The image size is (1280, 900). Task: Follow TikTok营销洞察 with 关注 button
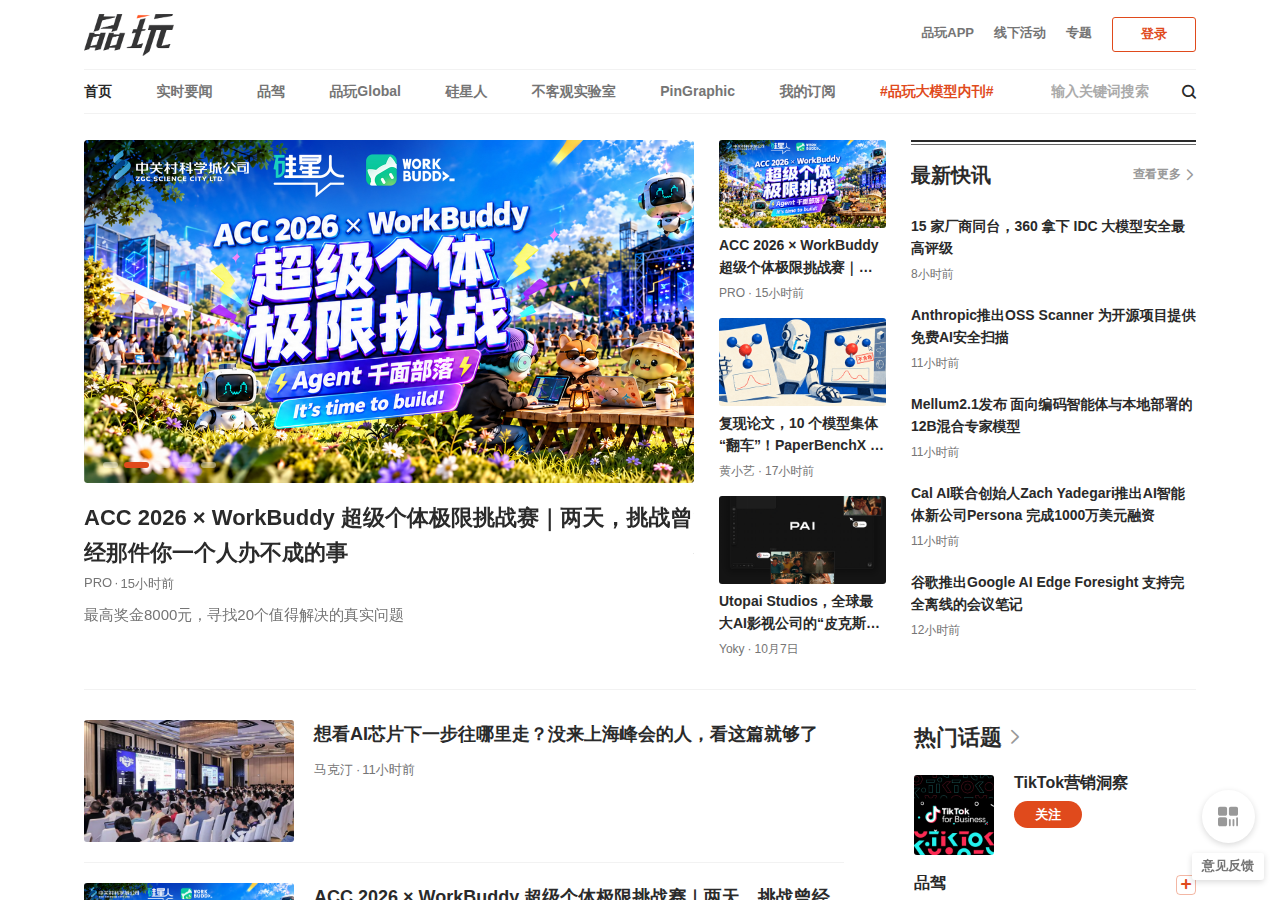1048,814
